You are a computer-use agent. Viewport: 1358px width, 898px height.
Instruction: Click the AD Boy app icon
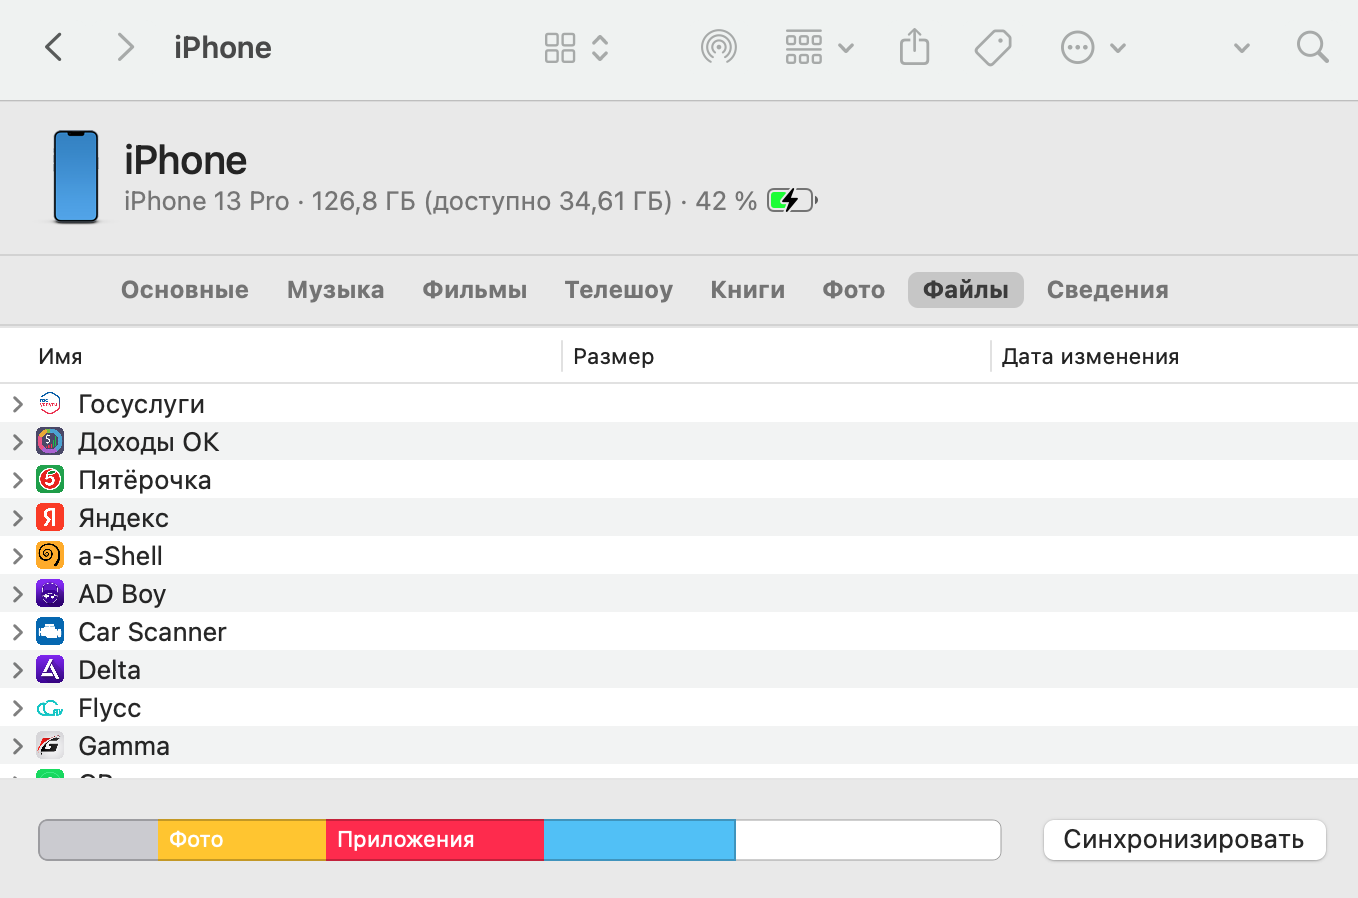[x=50, y=593]
